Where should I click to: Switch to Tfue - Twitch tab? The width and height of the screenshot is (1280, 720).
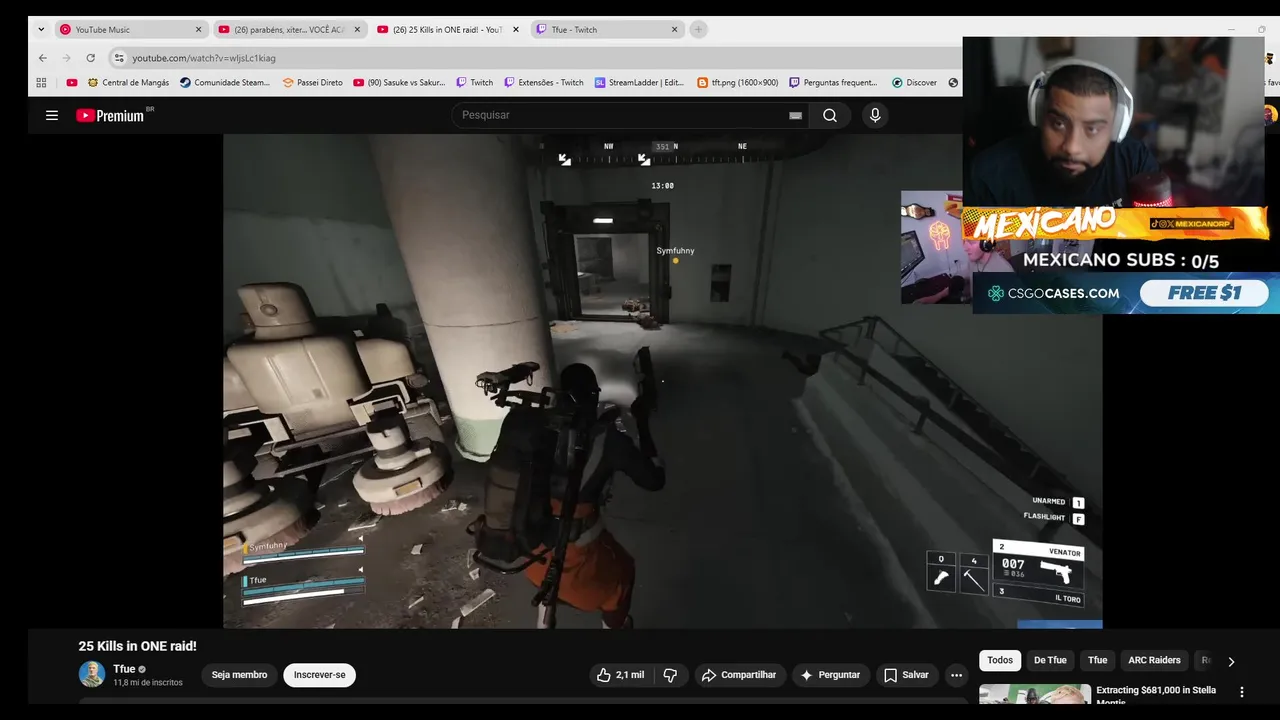[606, 30]
